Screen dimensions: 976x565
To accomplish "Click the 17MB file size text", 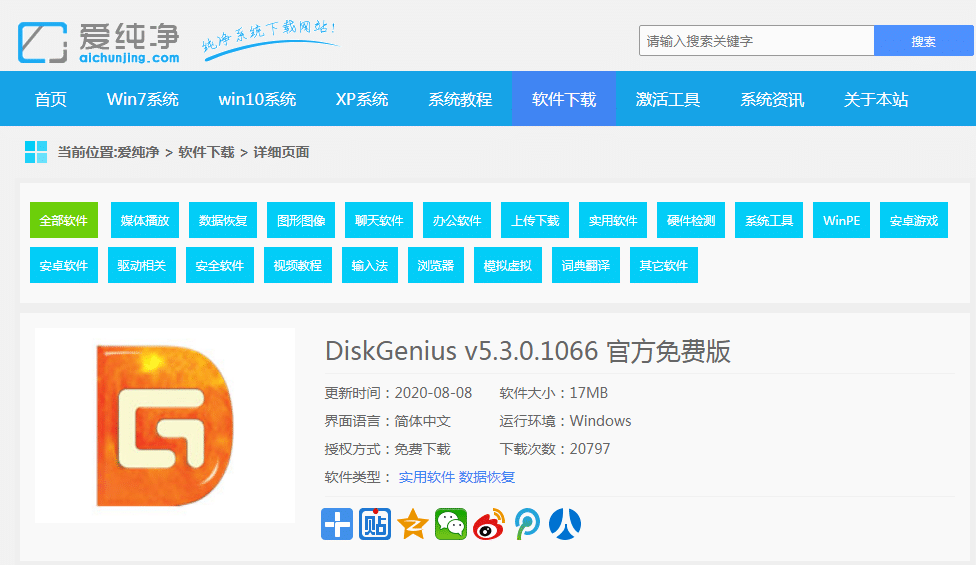I will coord(589,393).
